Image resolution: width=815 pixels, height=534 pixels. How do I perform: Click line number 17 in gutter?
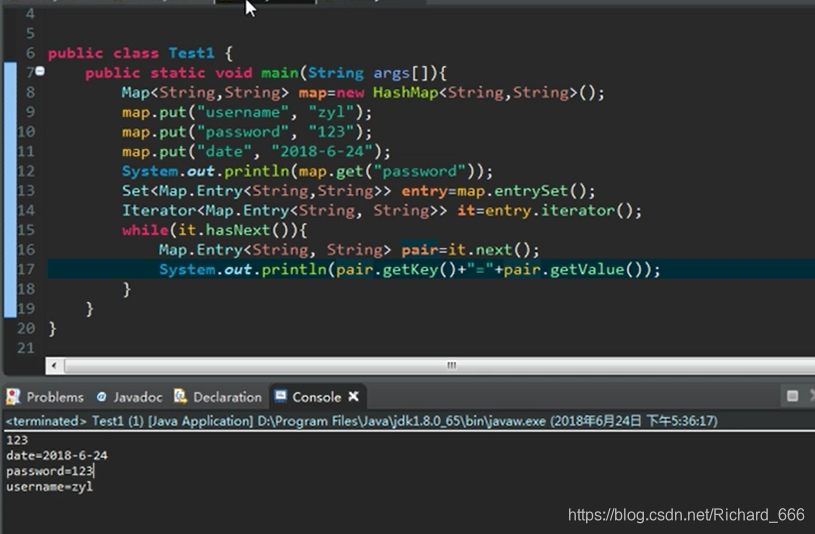click(26, 269)
